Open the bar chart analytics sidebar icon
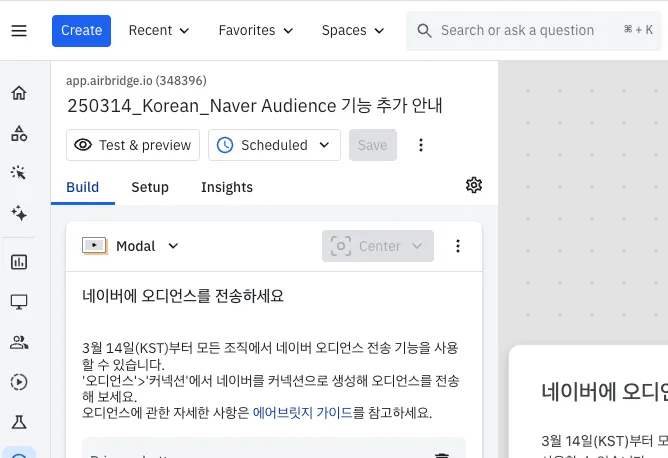This screenshot has width=668, height=458. 19,262
